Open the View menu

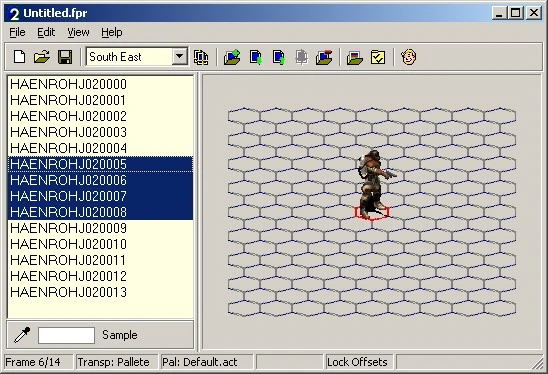point(78,32)
